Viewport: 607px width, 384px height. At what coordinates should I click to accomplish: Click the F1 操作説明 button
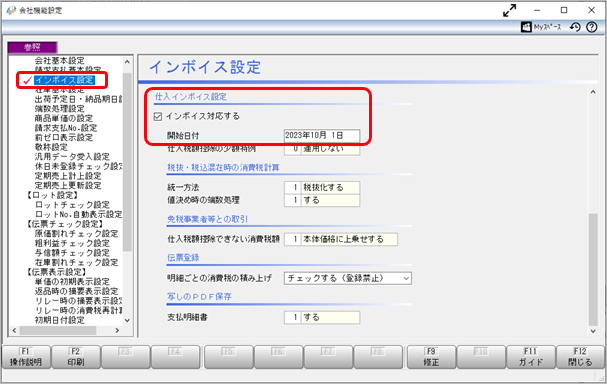[x=26, y=357]
